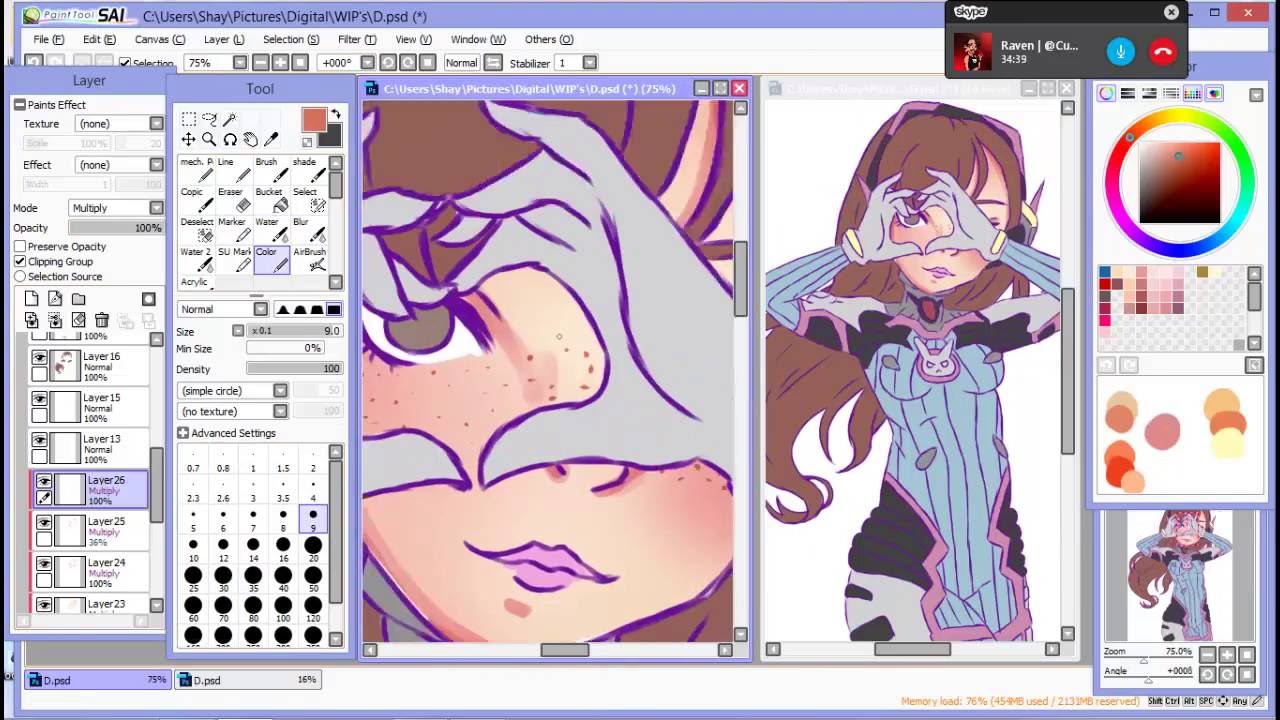
Task: Open the Canvas menu
Action: click(x=160, y=39)
